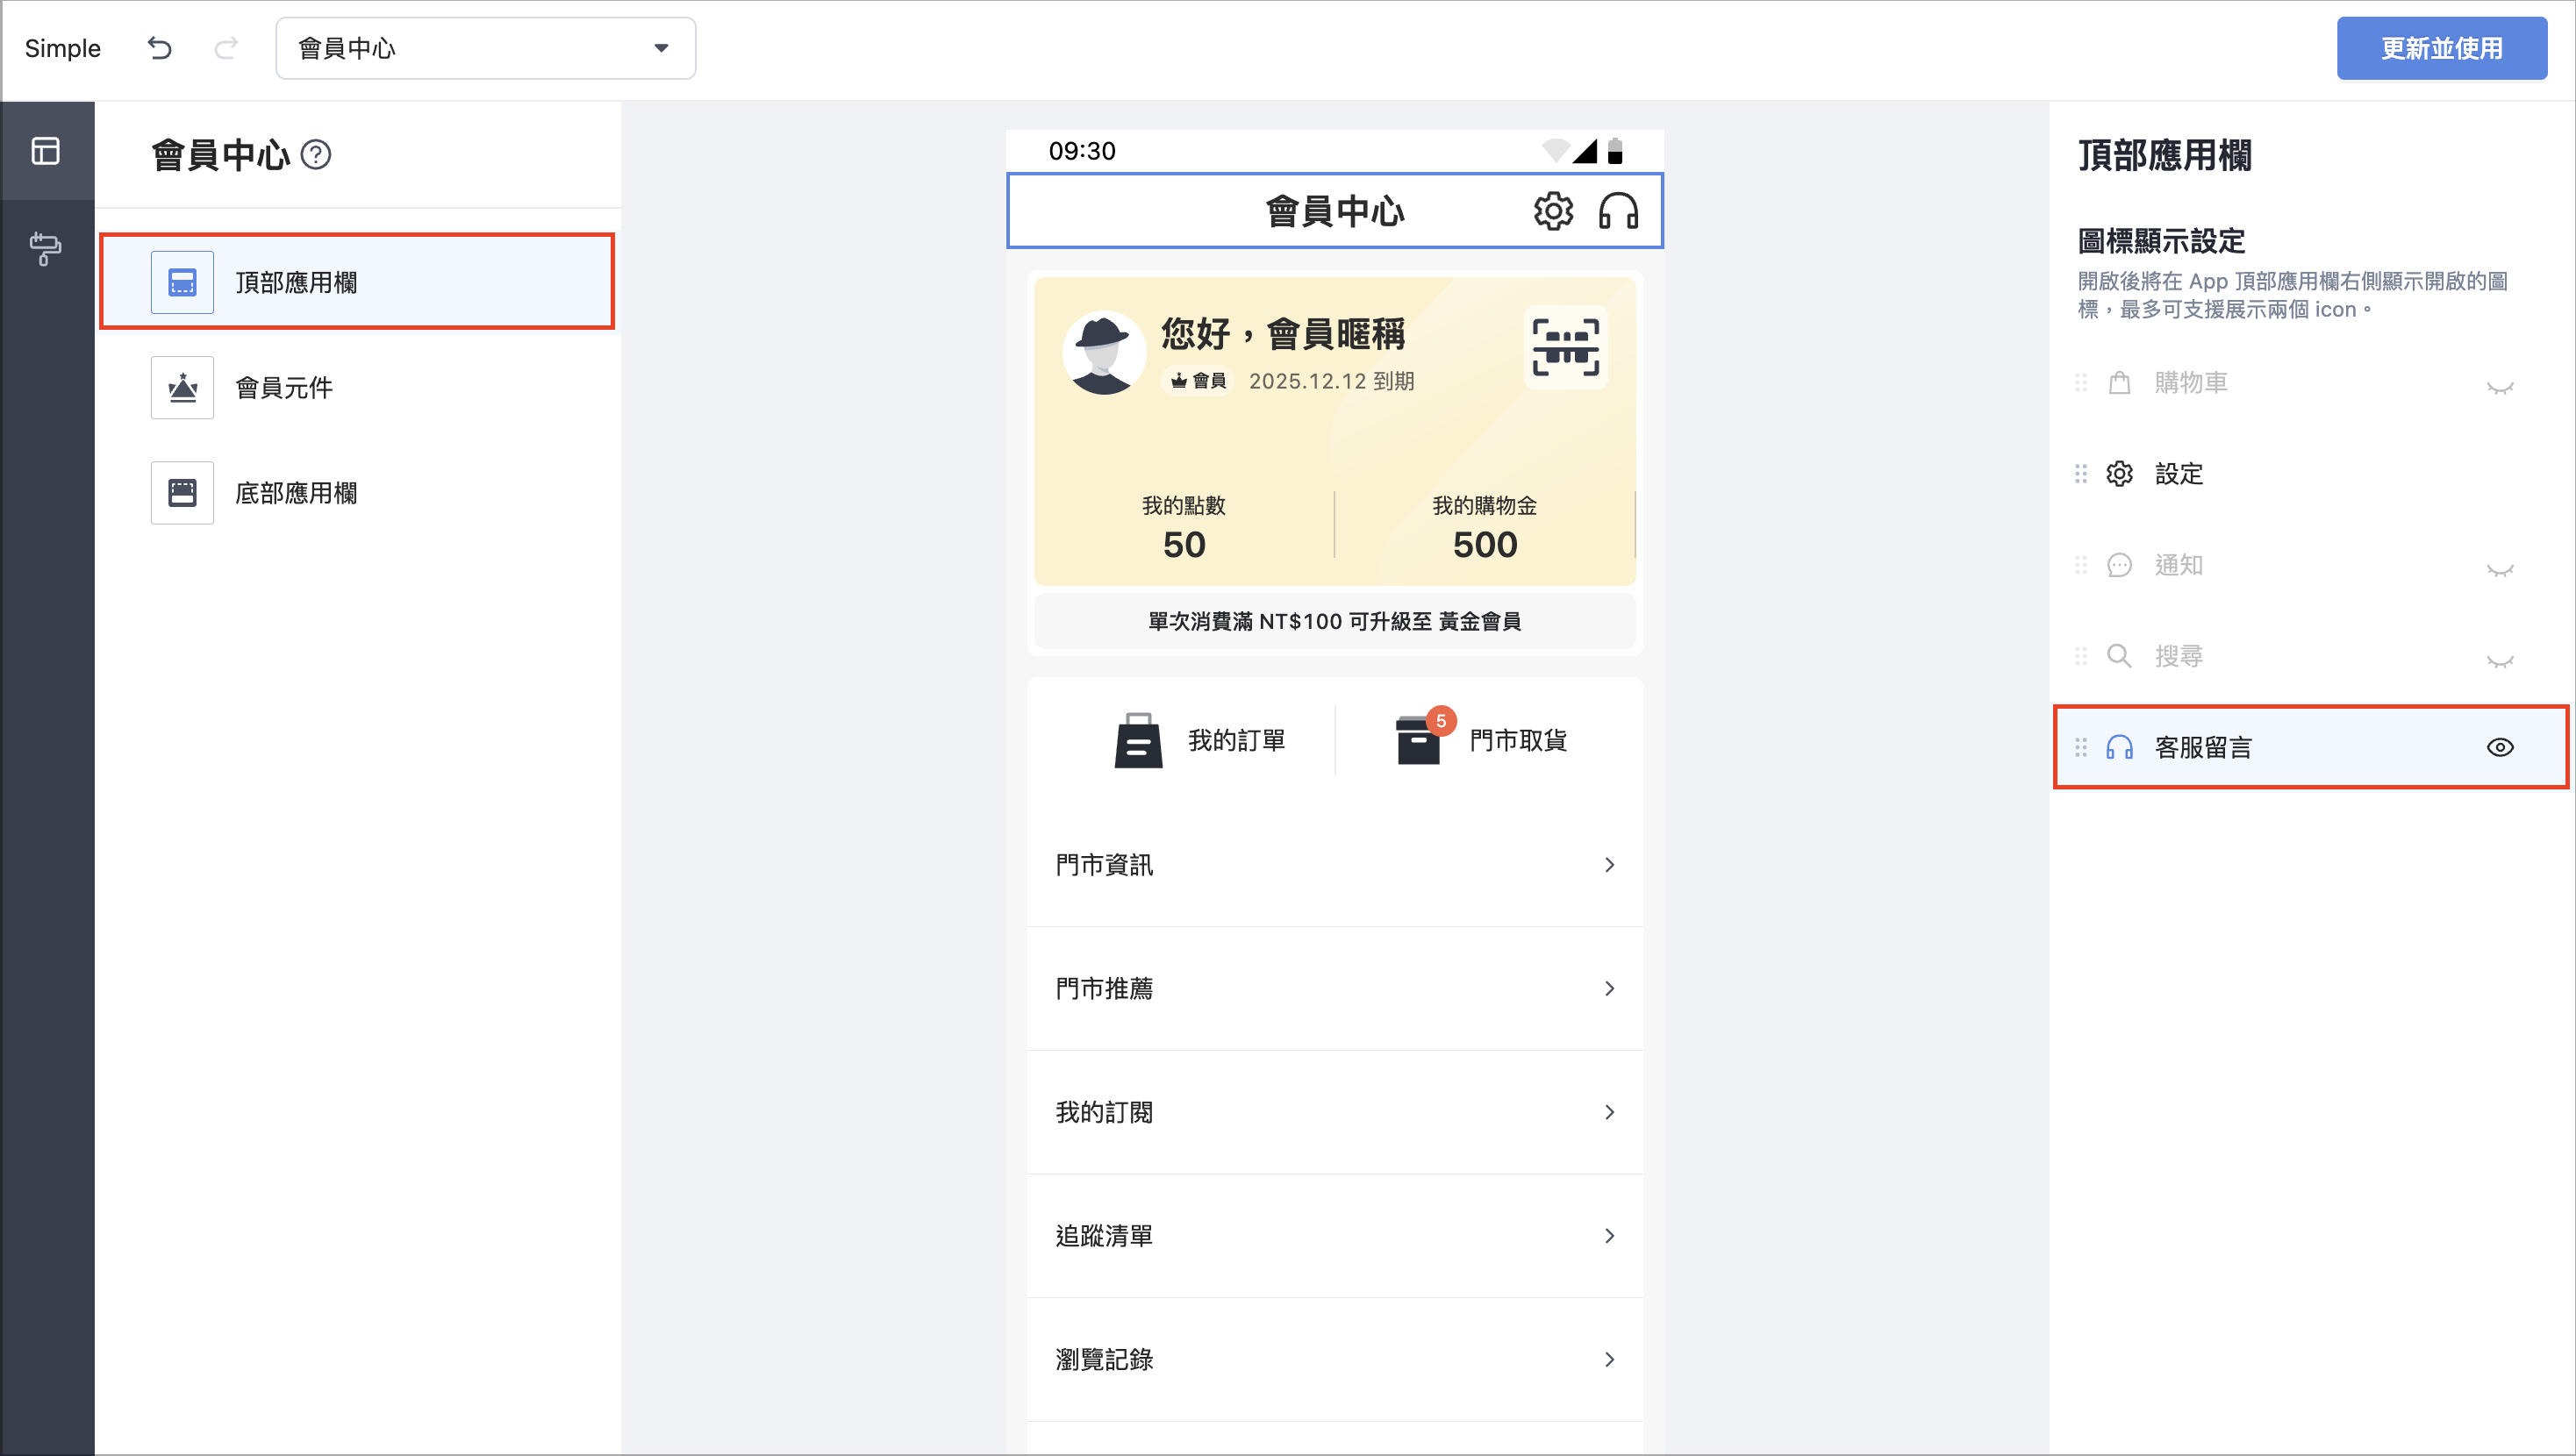Click the 您好，會員暱稱 greeting
Image resolution: width=2576 pixels, height=1456 pixels.
tap(1283, 333)
